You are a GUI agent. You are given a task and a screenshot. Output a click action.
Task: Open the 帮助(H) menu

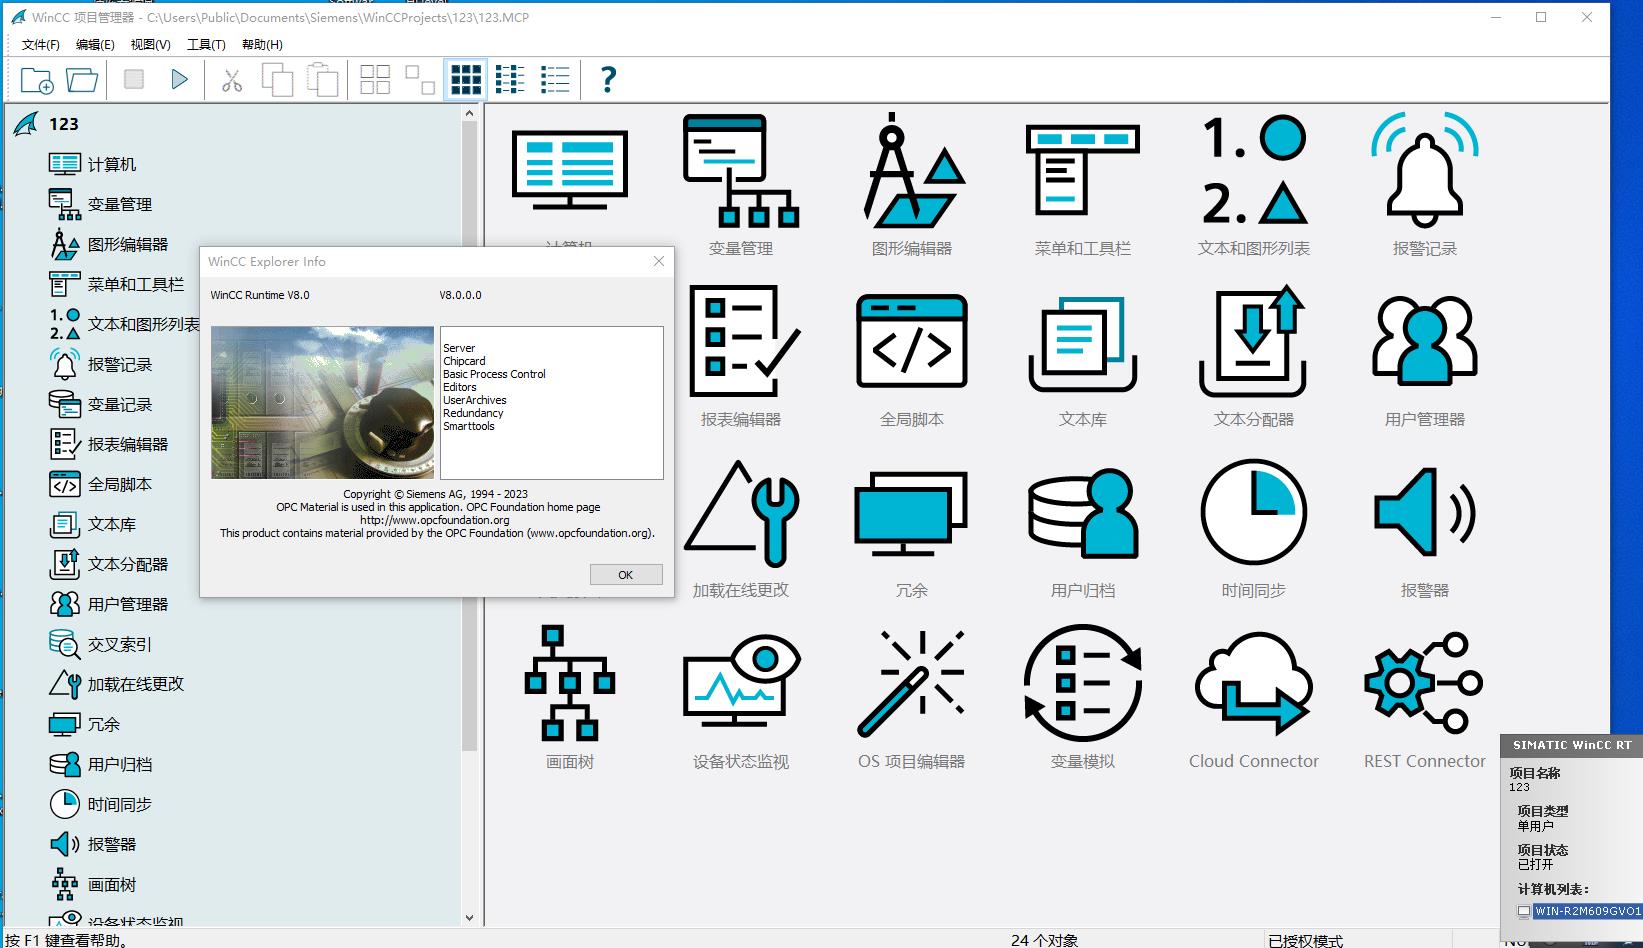click(x=262, y=44)
